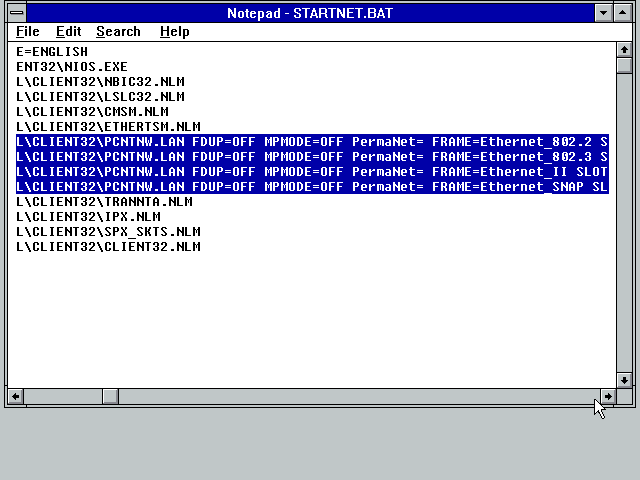The image size is (640, 480).
Task: Click the horizontal scrollbar right arrow
Action: pyautogui.click(x=608, y=396)
